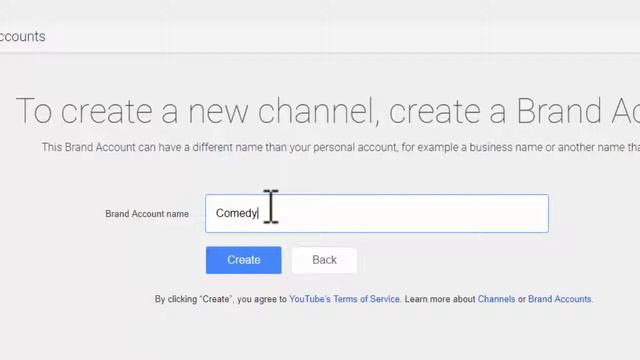Click the Brand Account name input field
640x360 pixels.
[x=377, y=213]
